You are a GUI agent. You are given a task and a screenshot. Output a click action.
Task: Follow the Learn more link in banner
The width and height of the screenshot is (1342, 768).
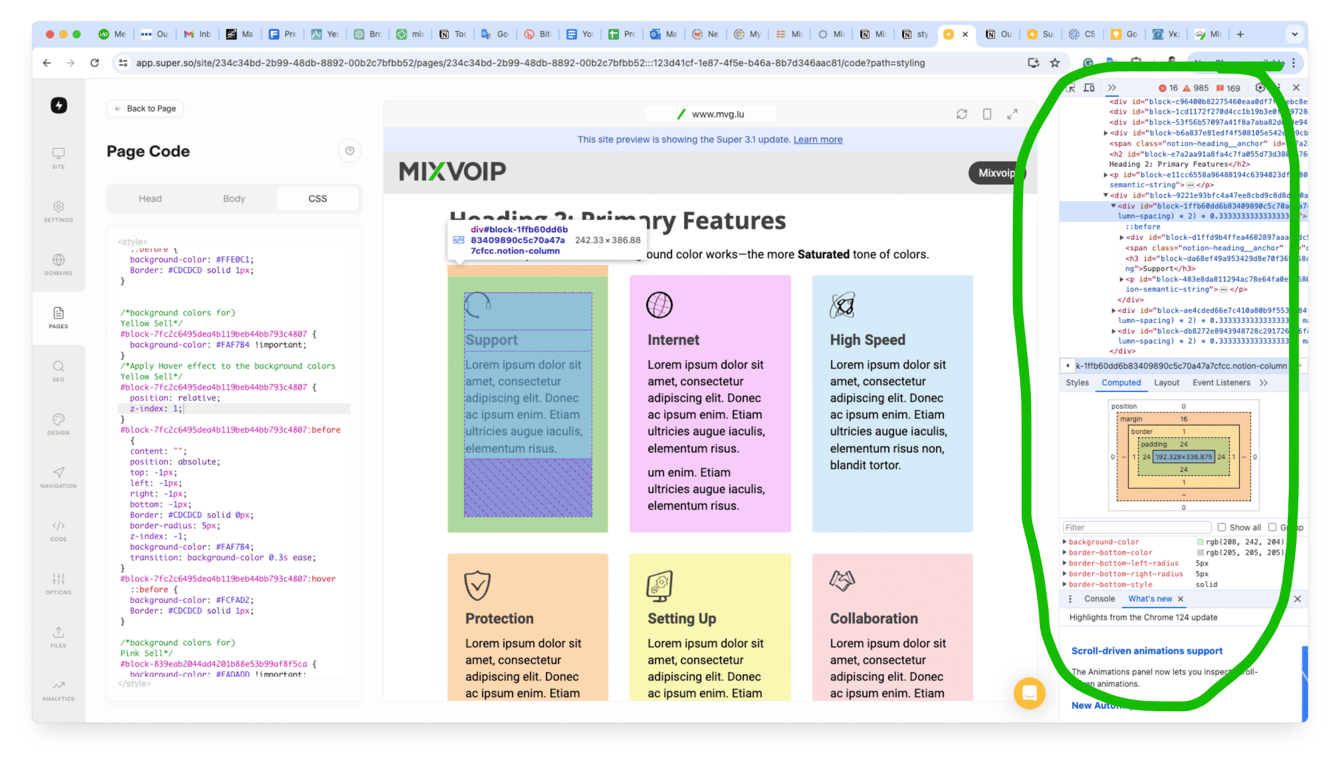coord(818,140)
